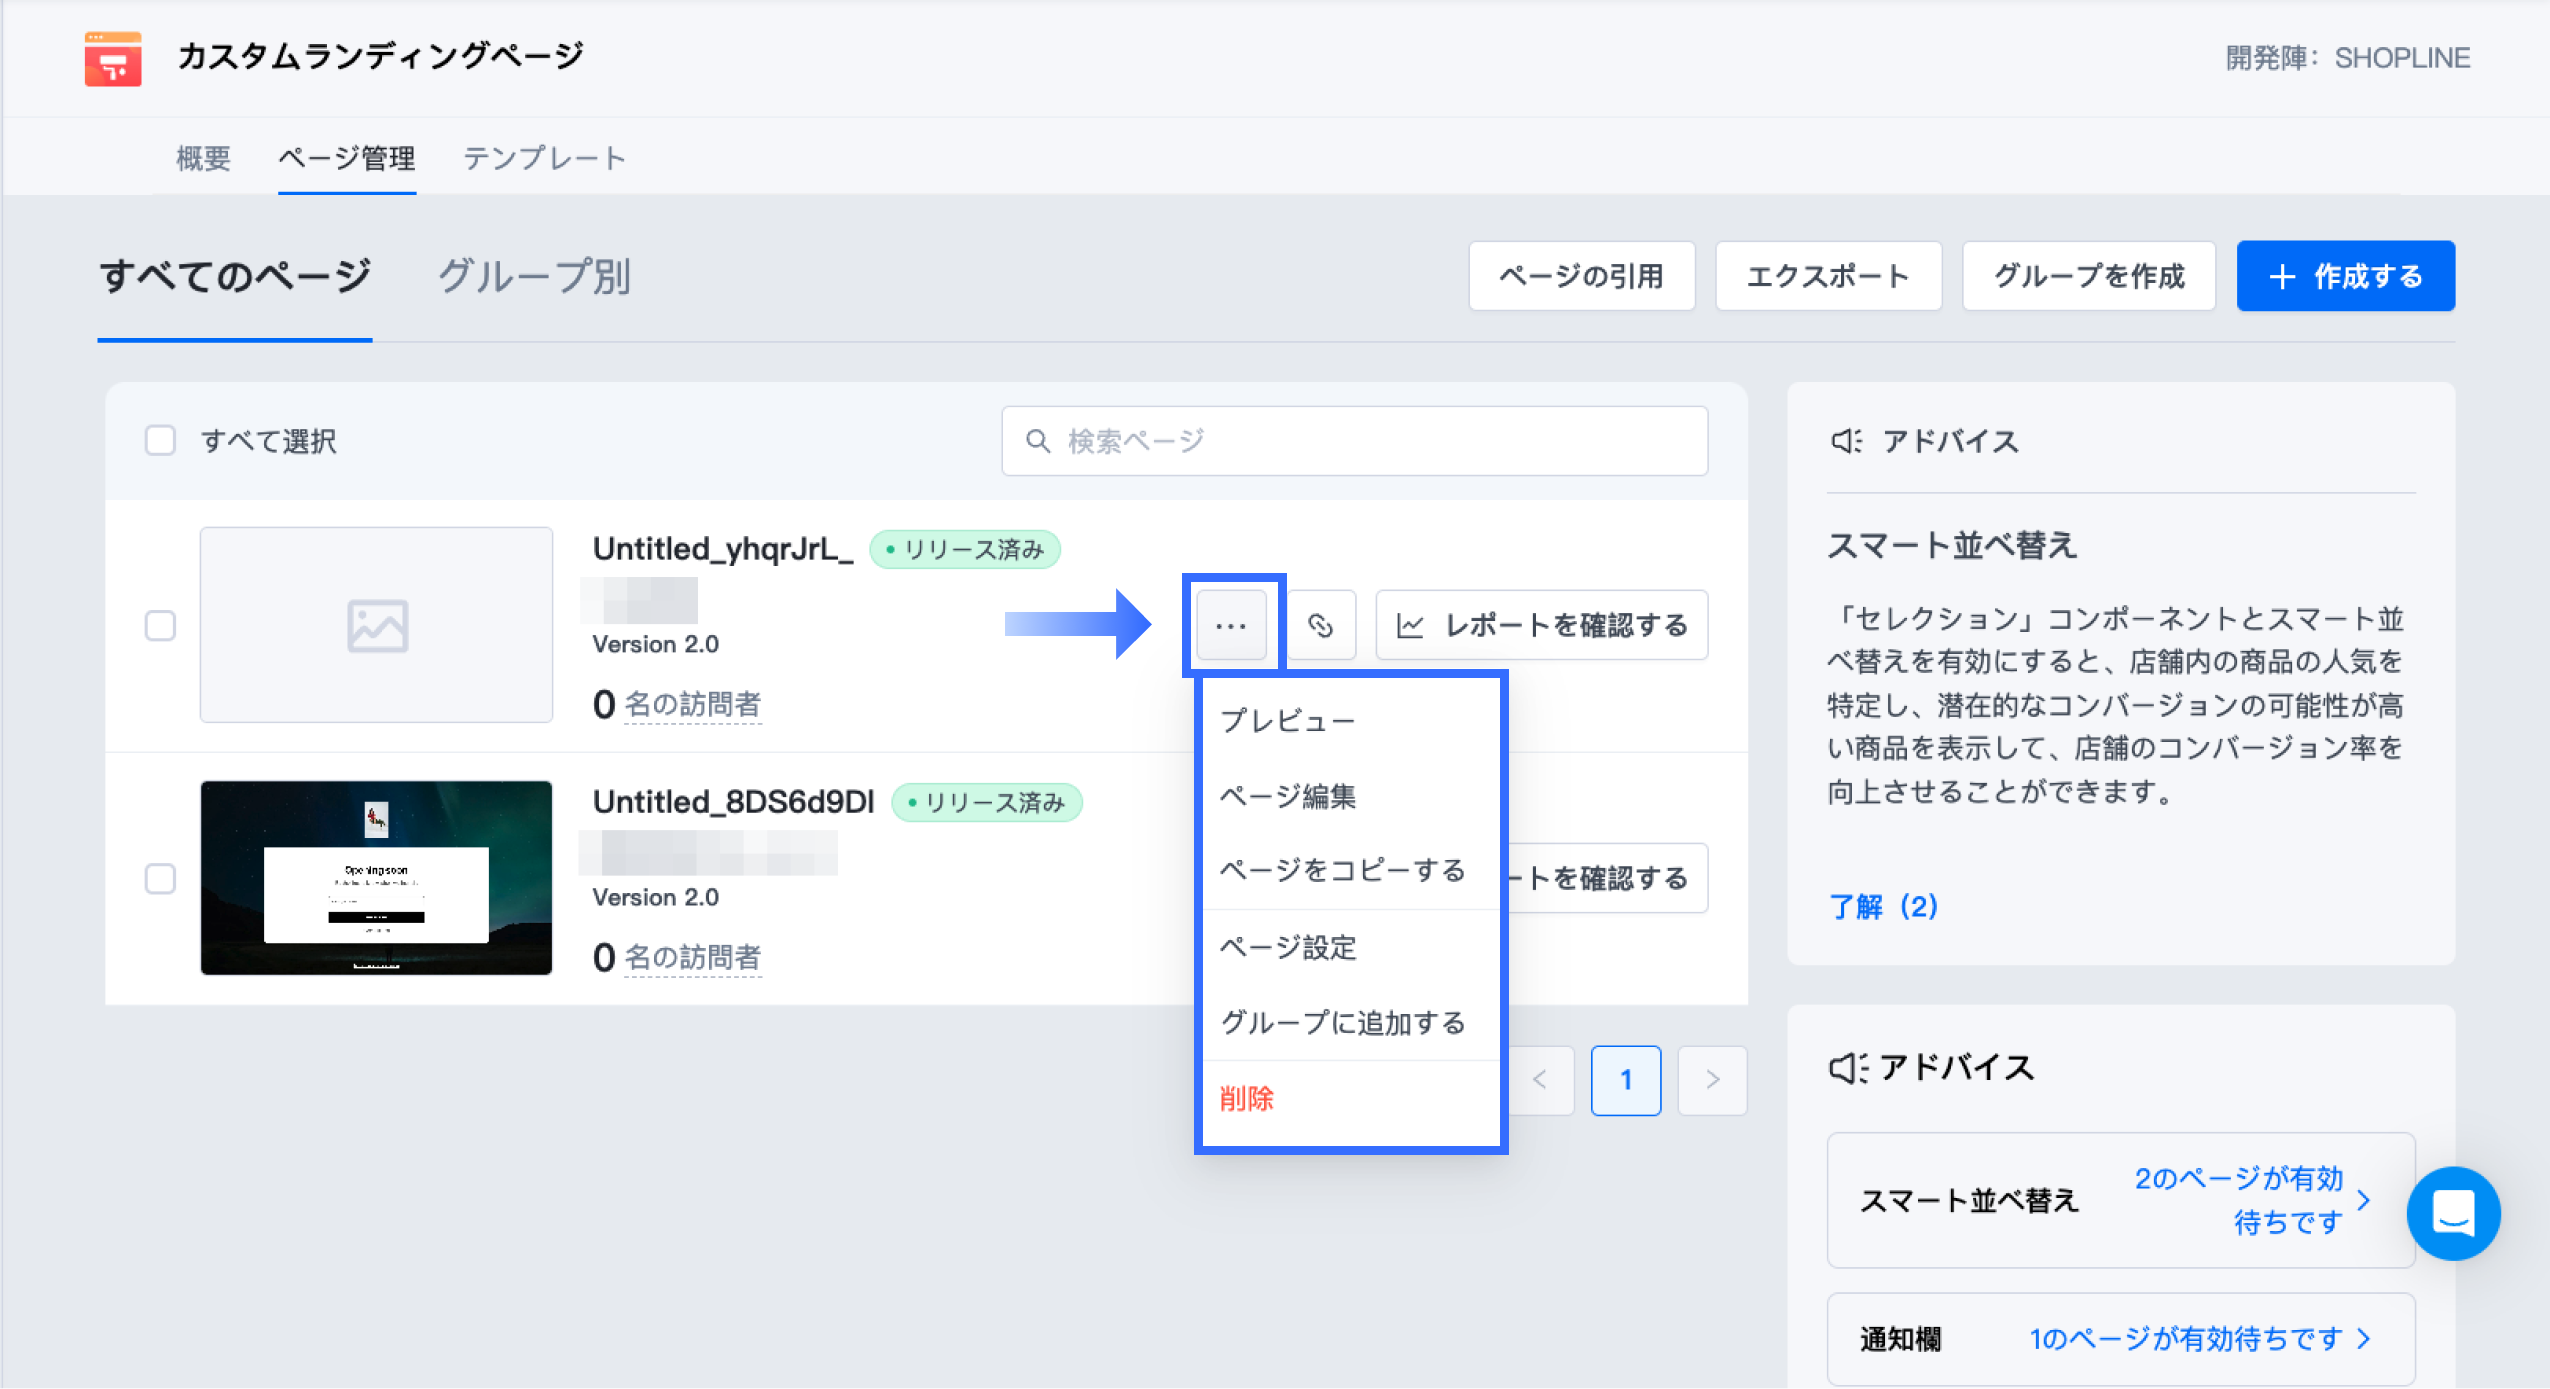Click the three-dots more options button
The image size is (2550, 1389).
pos(1231,625)
